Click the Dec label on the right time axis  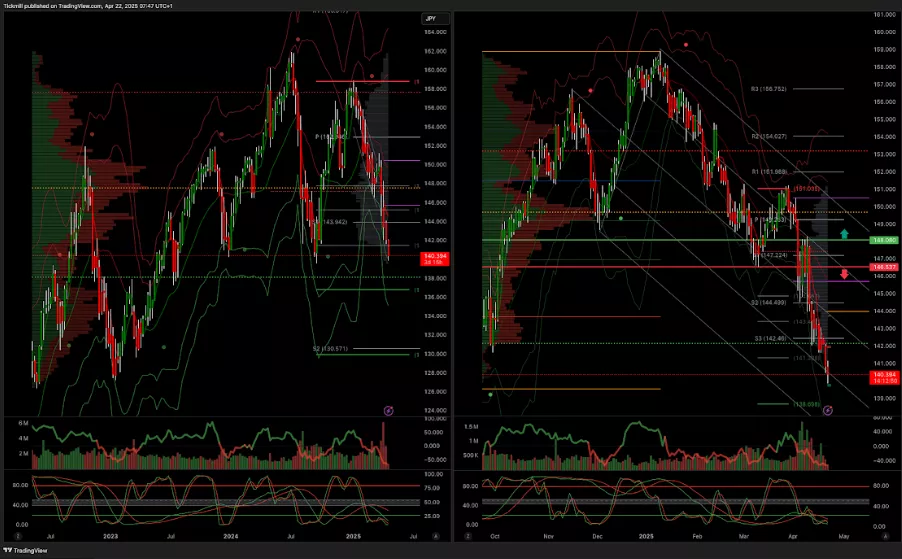(x=597, y=537)
